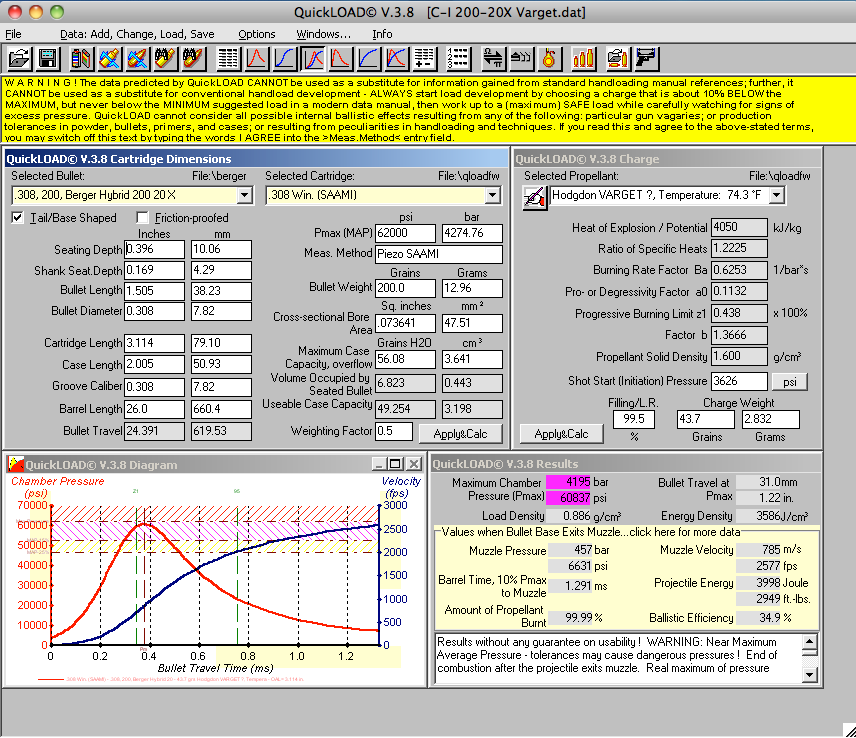Click the results message scrollbar up arrow
Viewport: 856px width, 738px height.
[810, 641]
